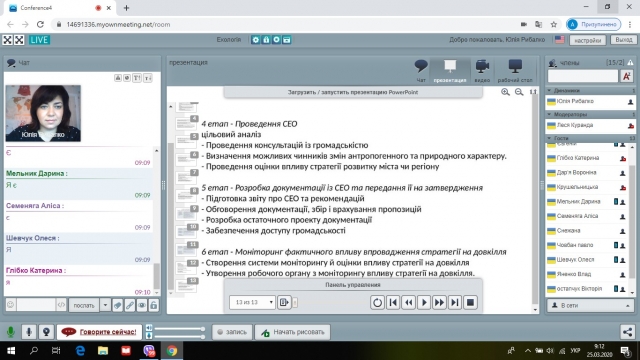Open File Explorer from the taskbar
This screenshot has width=640, height=360.
point(103,351)
